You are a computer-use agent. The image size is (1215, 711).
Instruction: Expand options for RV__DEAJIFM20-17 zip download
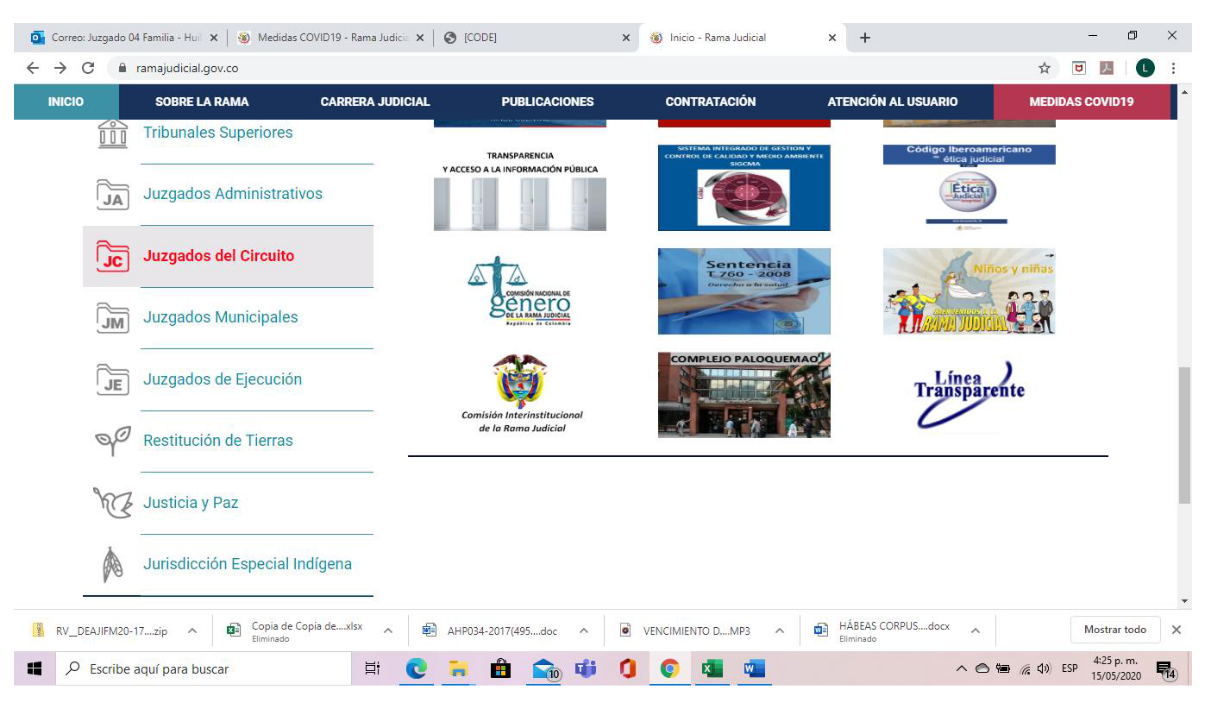(192, 631)
